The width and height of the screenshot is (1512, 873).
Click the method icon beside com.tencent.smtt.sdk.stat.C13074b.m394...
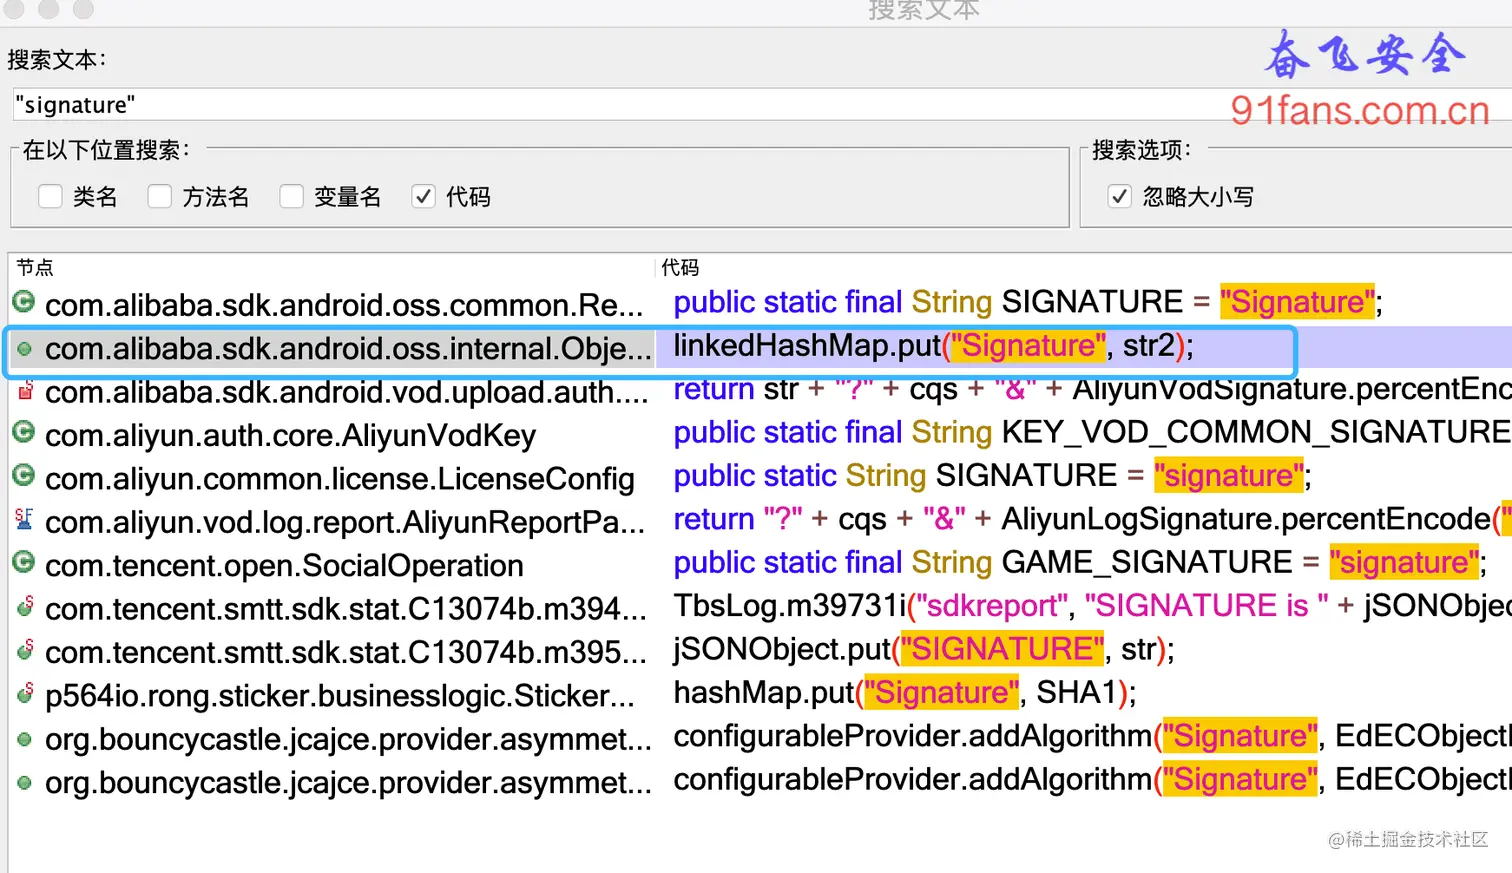25,606
